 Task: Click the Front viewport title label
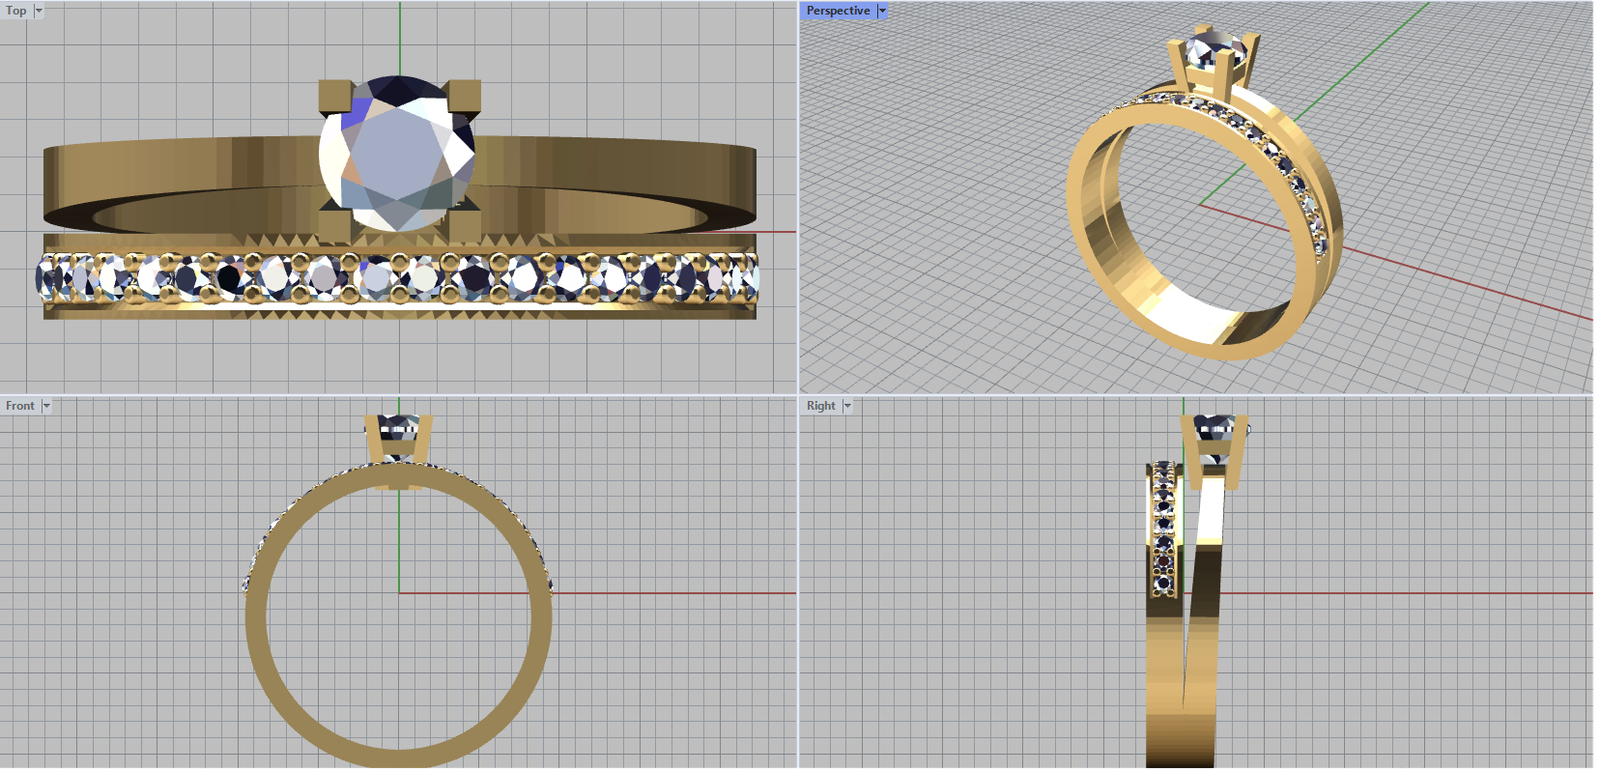[19, 406]
